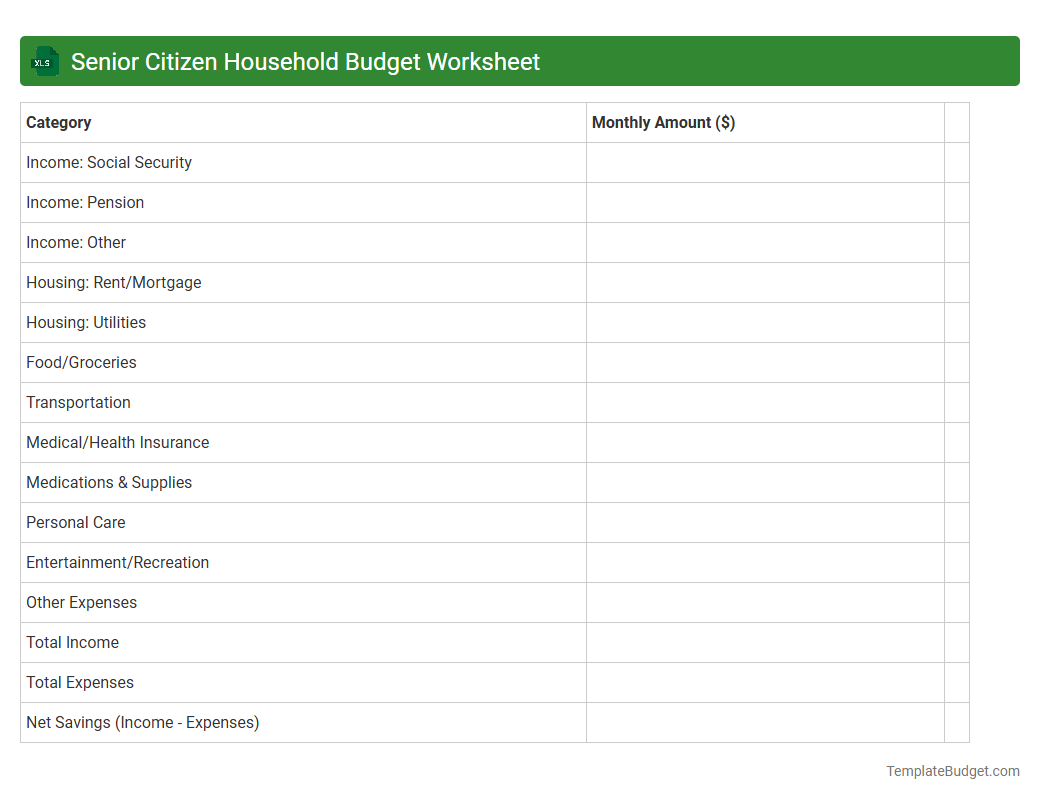Click the Total Expenses amount cell
The image size is (1040, 800).
point(765,682)
